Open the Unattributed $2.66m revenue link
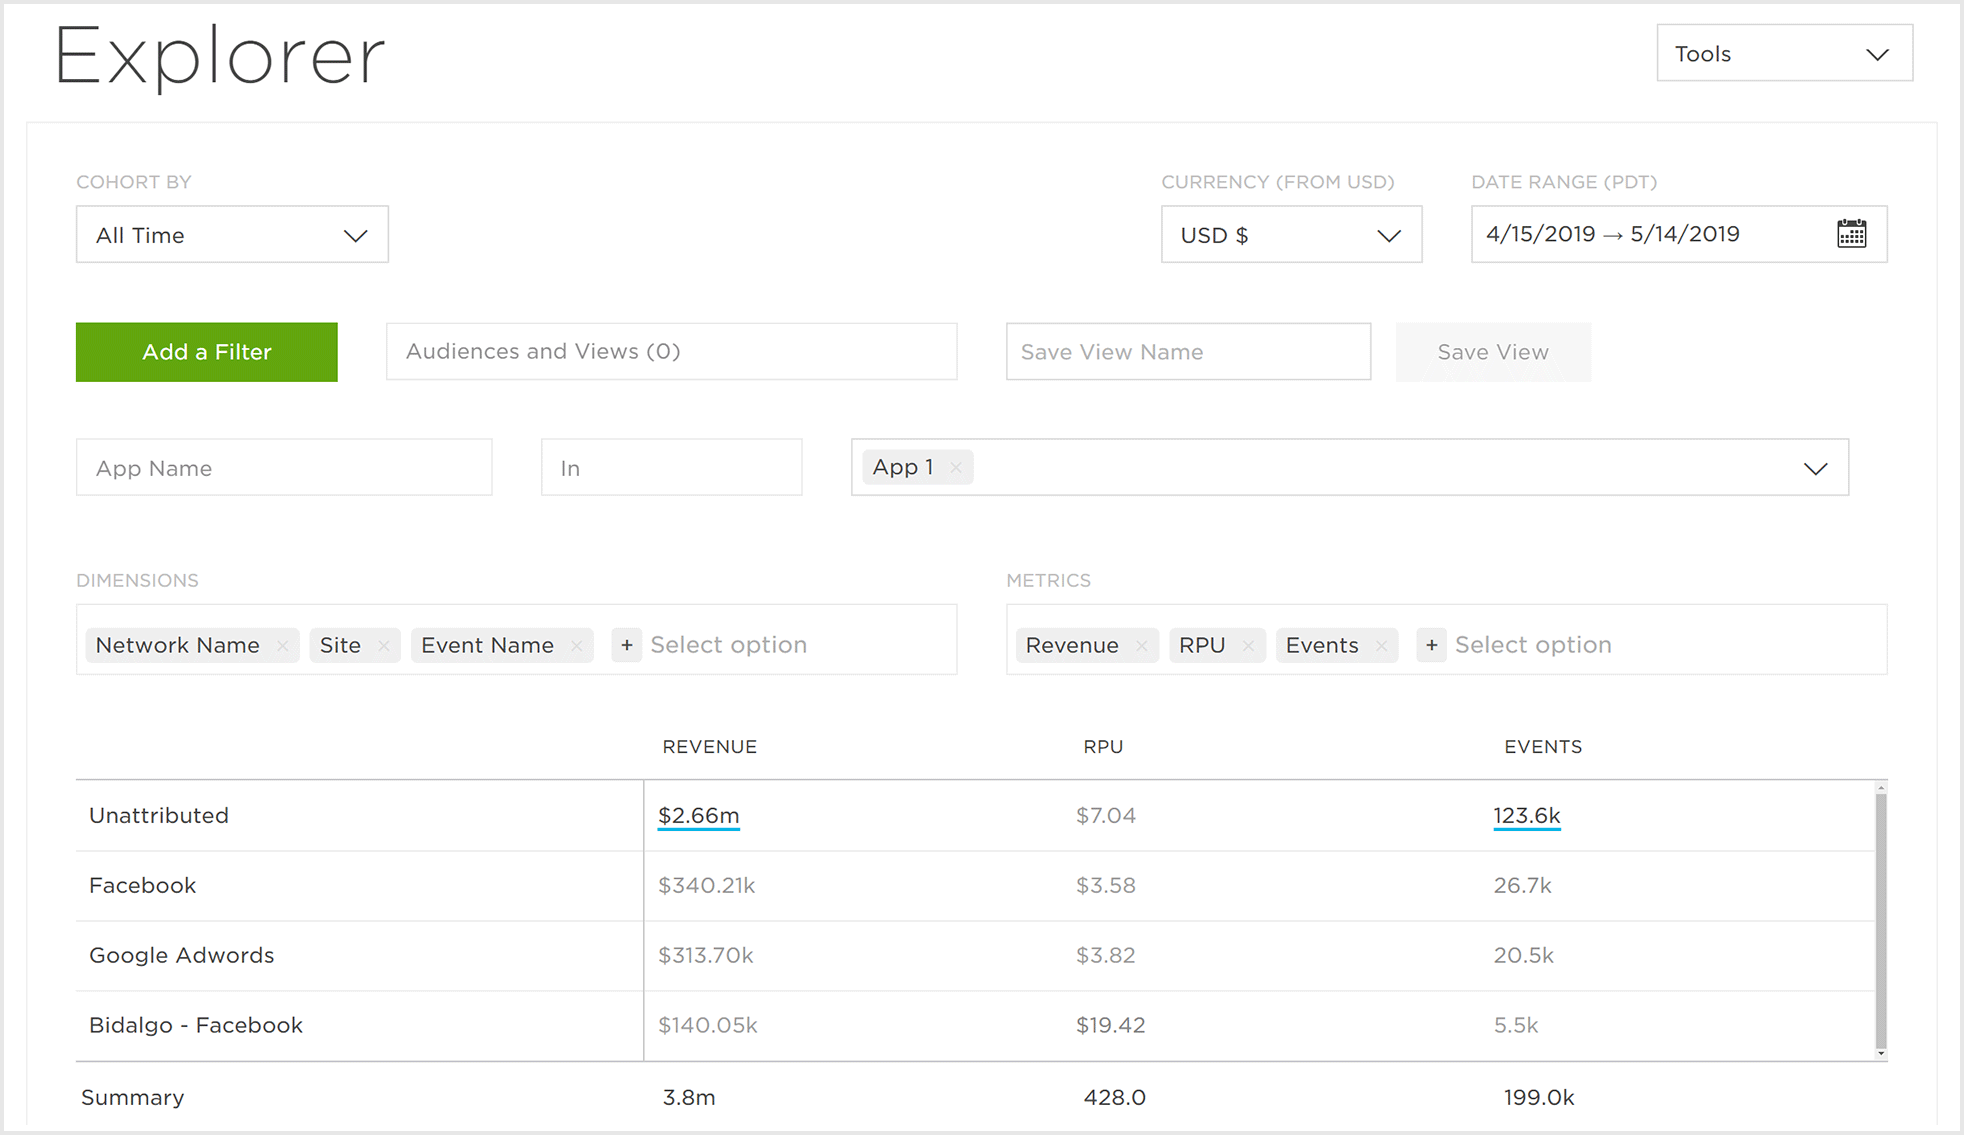The image size is (1964, 1135). (698, 815)
